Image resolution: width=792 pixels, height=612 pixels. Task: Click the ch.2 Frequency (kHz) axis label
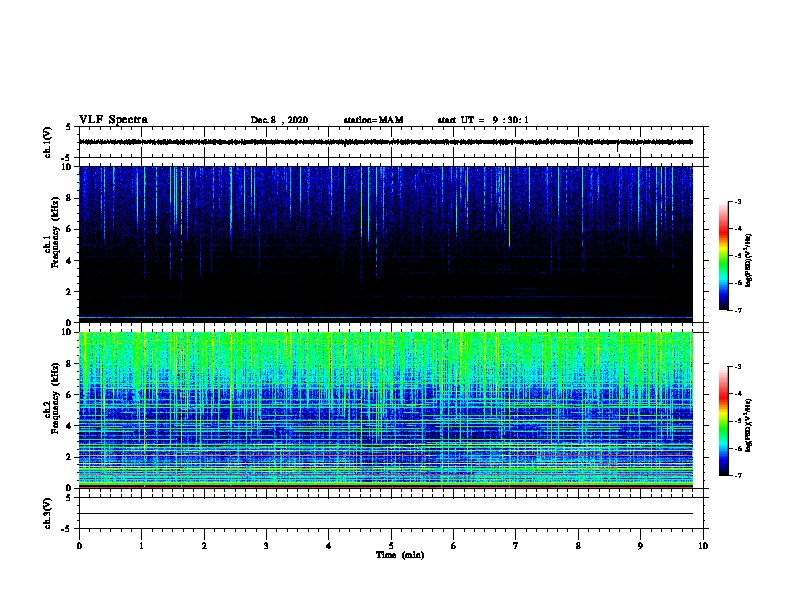point(52,398)
